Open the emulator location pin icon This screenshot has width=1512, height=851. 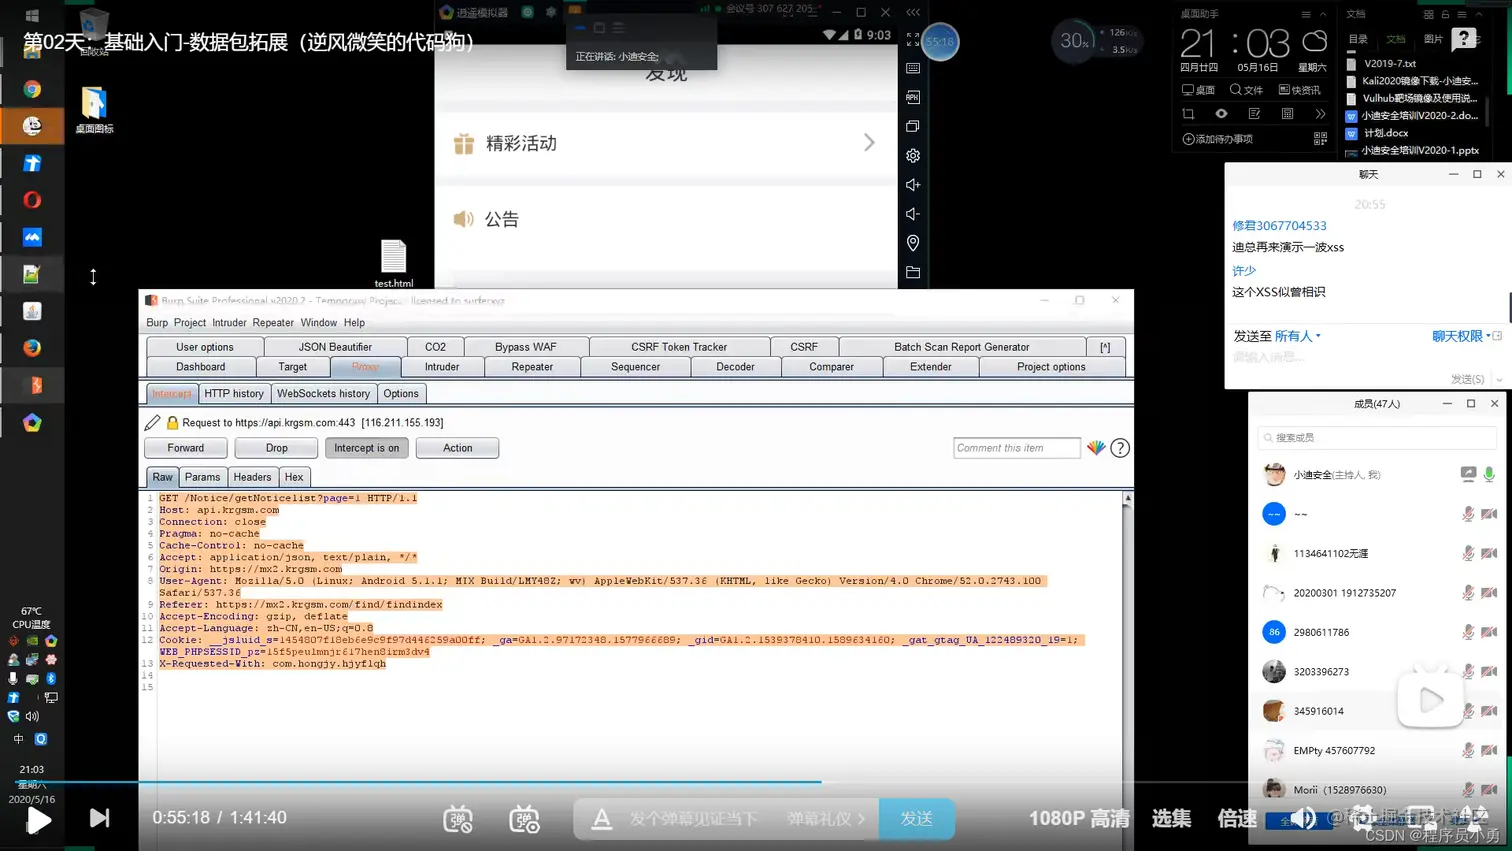(x=913, y=243)
